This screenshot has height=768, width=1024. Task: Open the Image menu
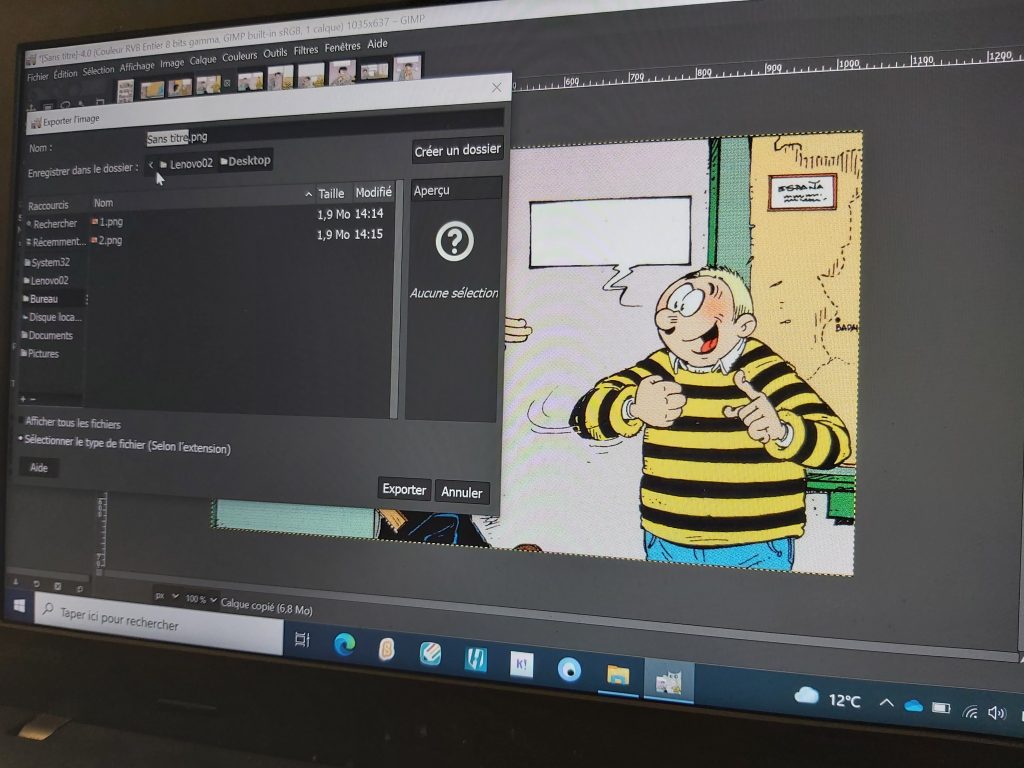coord(172,63)
